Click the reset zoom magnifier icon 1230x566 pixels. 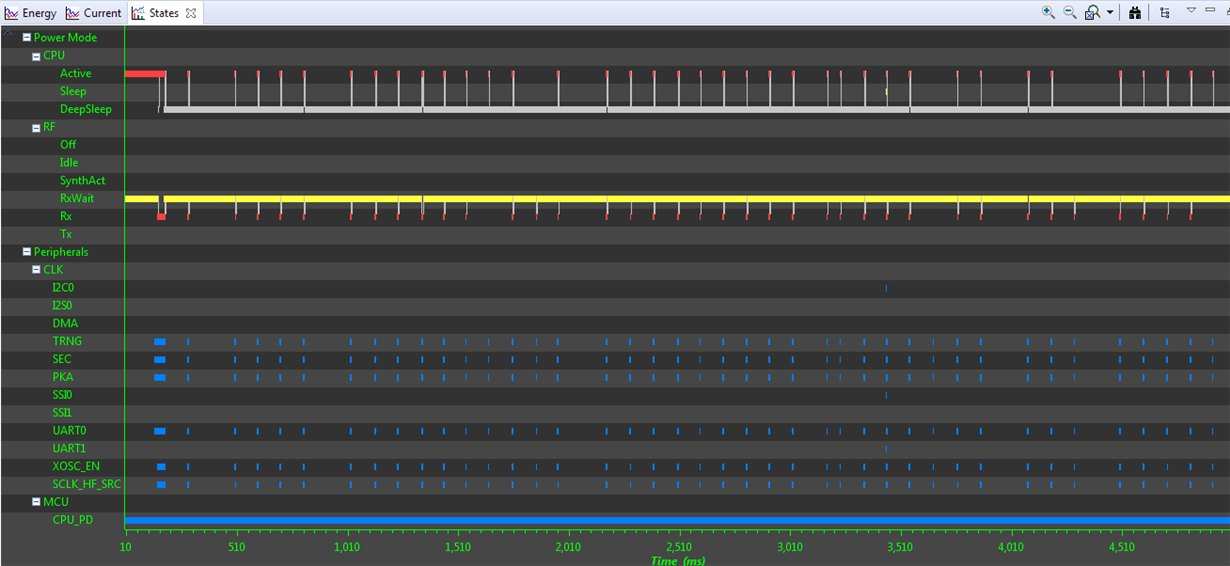[1093, 12]
